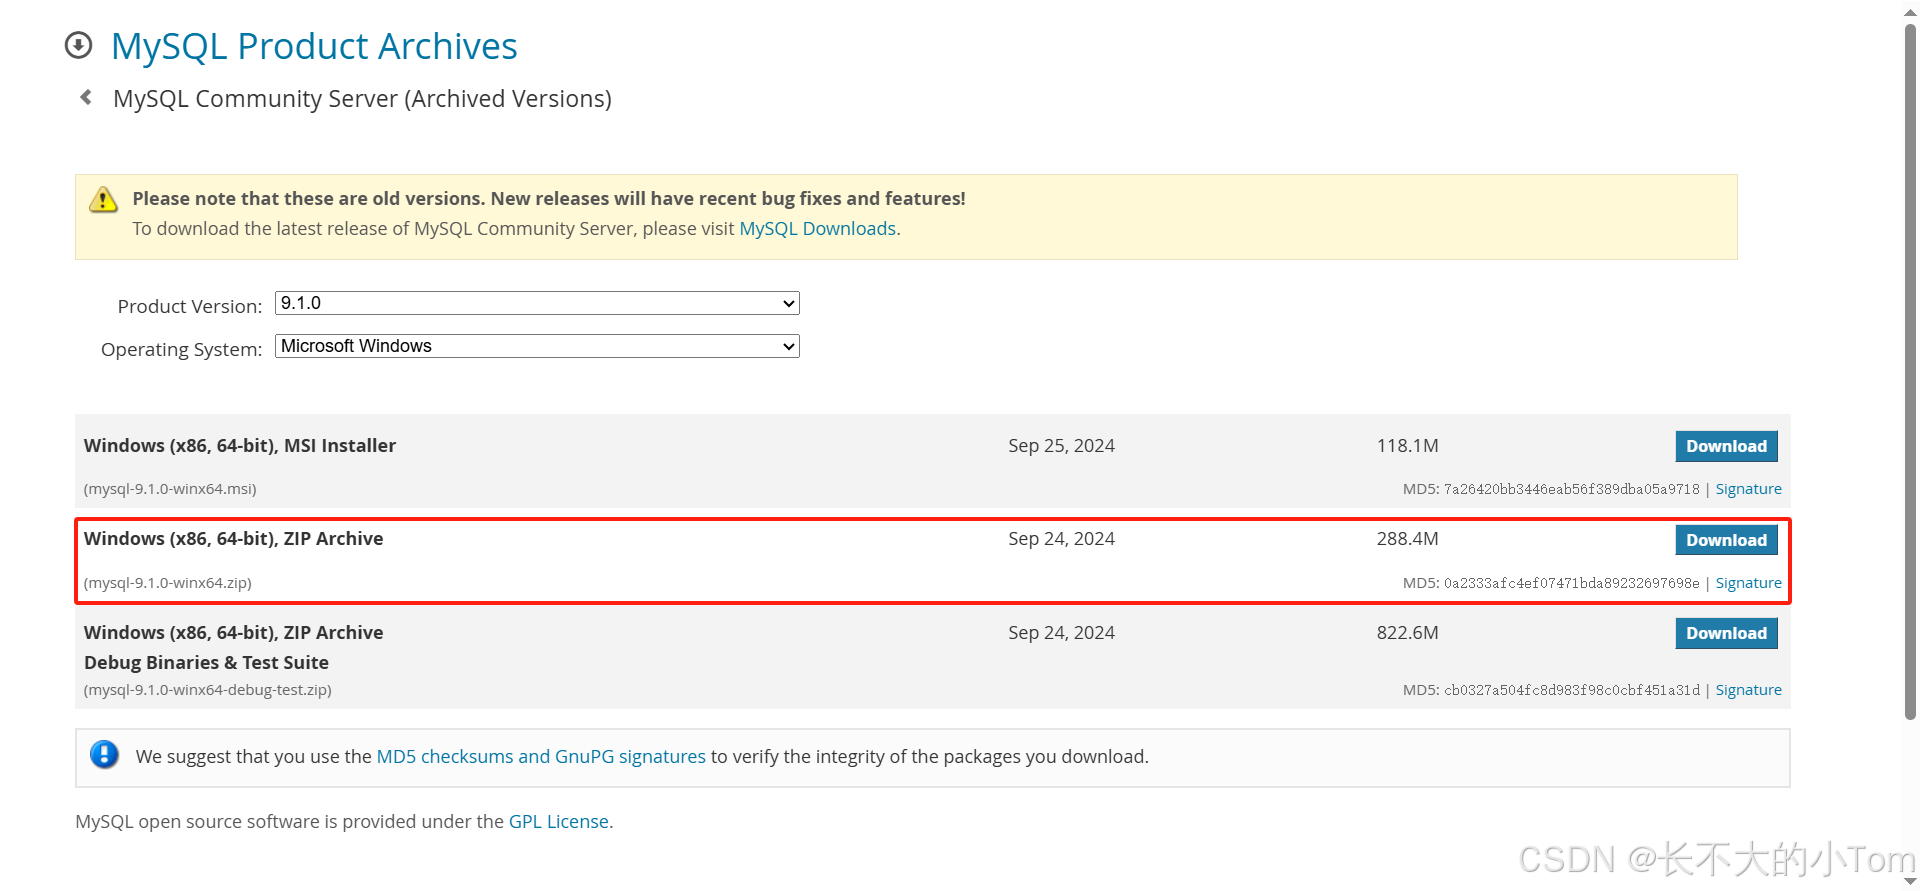Image resolution: width=1920 pixels, height=891 pixels.
Task: Click the MD5 hash starting with 7a26420b
Action: (1571, 489)
